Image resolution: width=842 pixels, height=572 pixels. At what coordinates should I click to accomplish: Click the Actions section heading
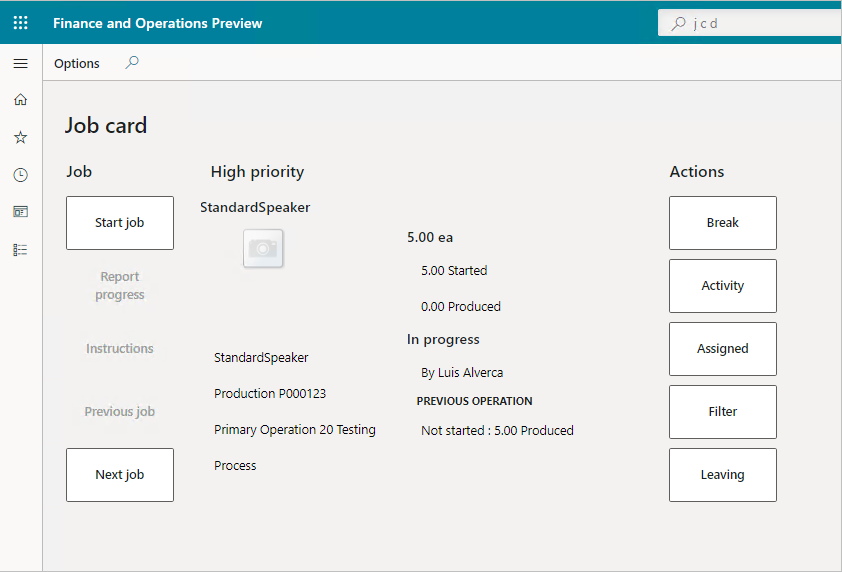click(696, 172)
